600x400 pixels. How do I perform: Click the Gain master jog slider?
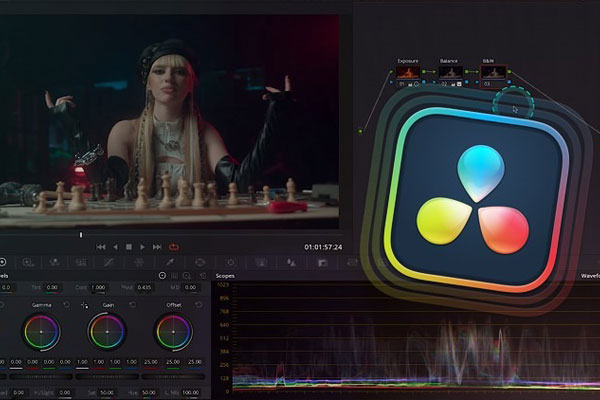(107, 377)
